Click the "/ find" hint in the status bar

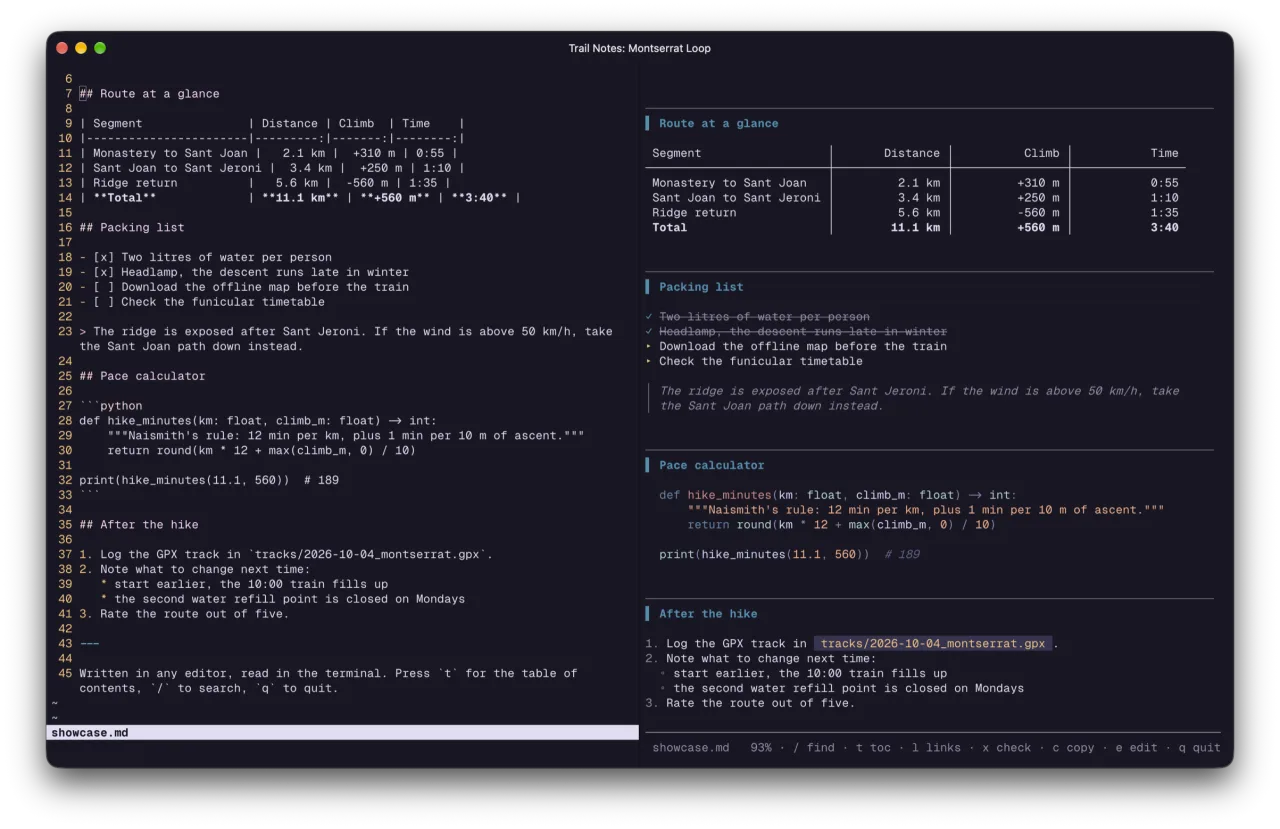tap(814, 748)
